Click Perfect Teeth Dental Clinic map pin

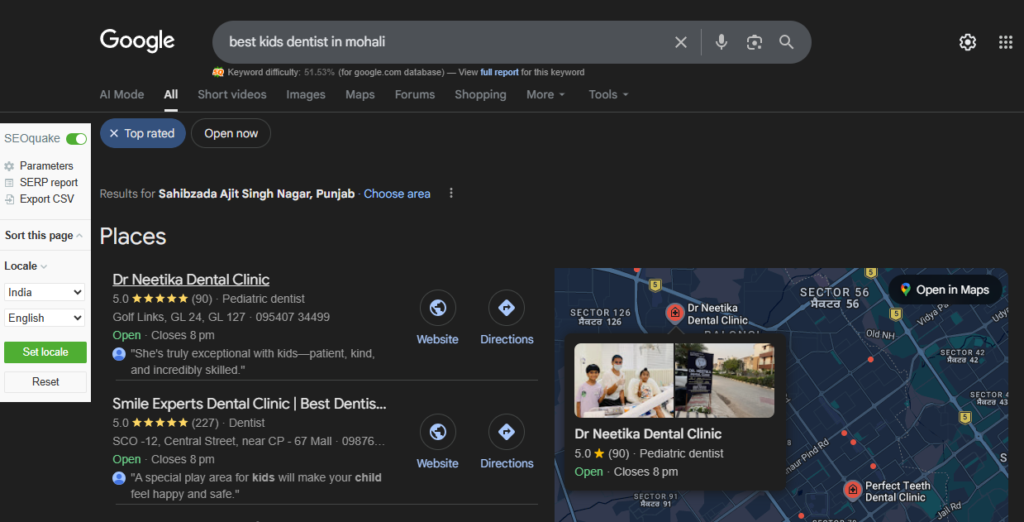[x=852, y=490]
